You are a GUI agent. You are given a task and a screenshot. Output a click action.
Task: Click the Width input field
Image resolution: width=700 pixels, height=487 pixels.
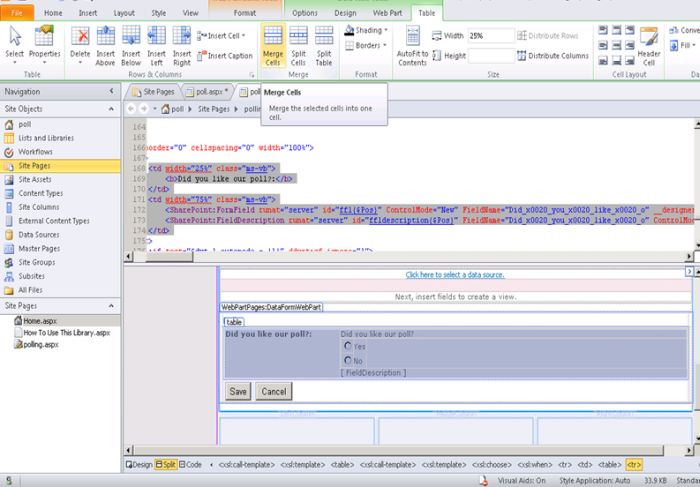tap(491, 35)
